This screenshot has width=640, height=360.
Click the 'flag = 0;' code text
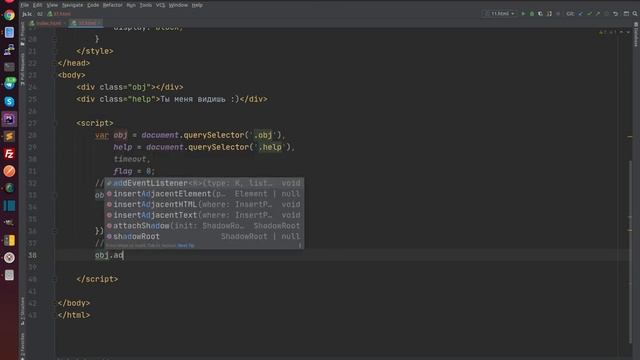click(x=134, y=171)
